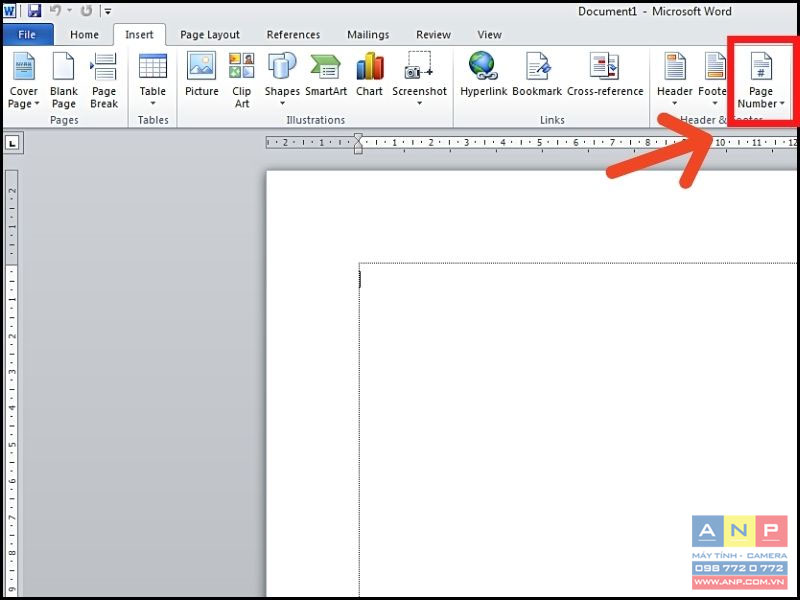Expand the Shapes gallery
This screenshot has height=600, width=800.
(282, 79)
